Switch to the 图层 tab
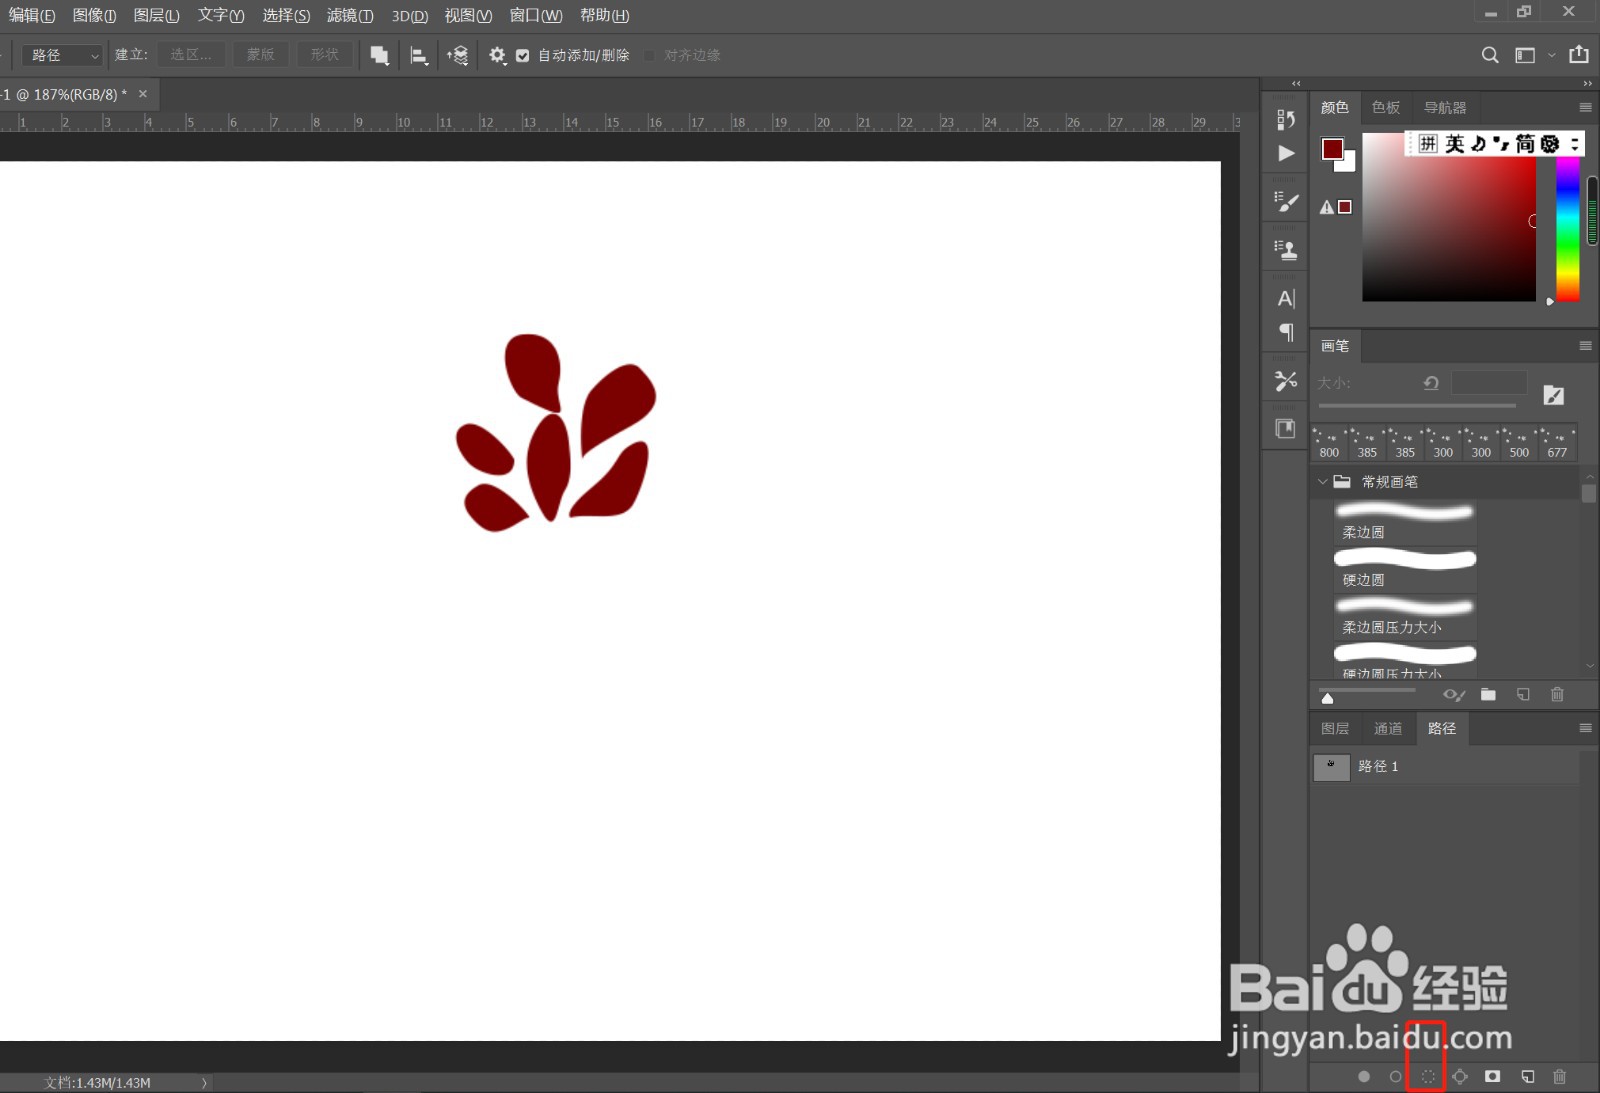The image size is (1600, 1093). pos(1335,728)
